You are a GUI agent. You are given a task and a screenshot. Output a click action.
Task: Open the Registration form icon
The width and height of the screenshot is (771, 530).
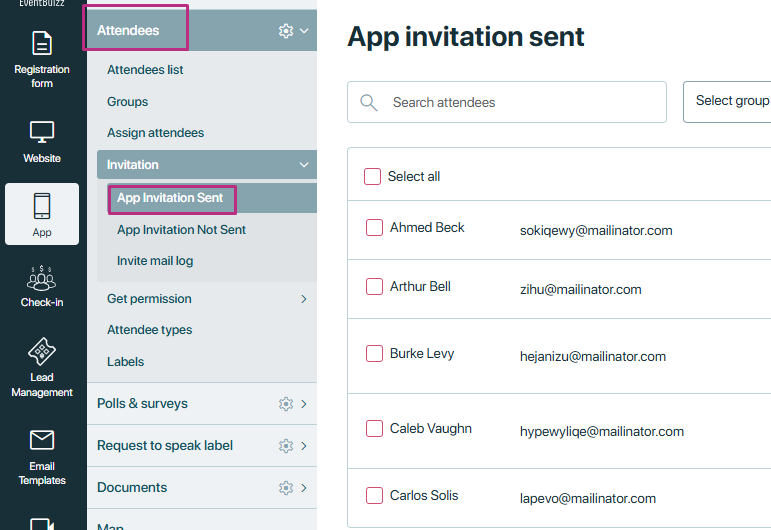42,43
